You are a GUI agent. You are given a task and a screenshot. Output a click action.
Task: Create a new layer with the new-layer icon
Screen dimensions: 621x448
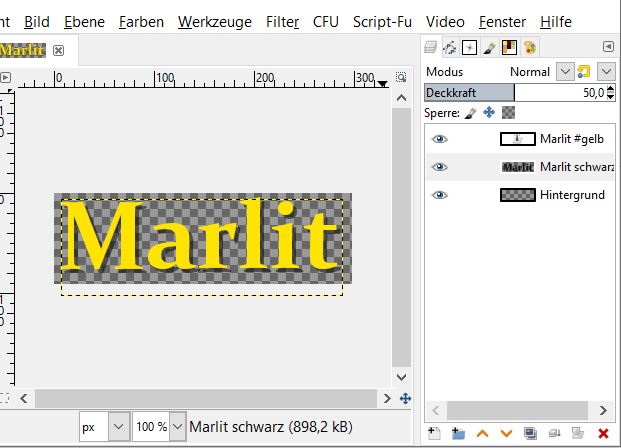[433, 433]
